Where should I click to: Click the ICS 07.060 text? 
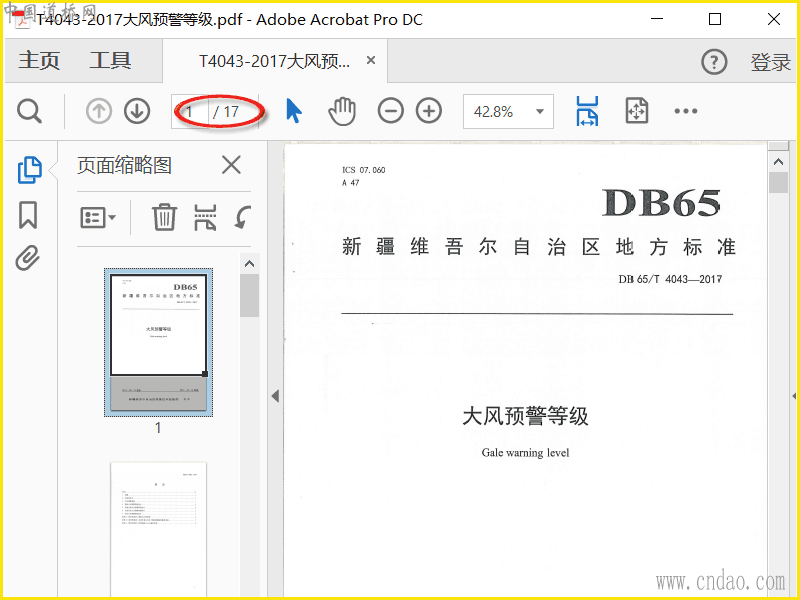coord(363,170)
